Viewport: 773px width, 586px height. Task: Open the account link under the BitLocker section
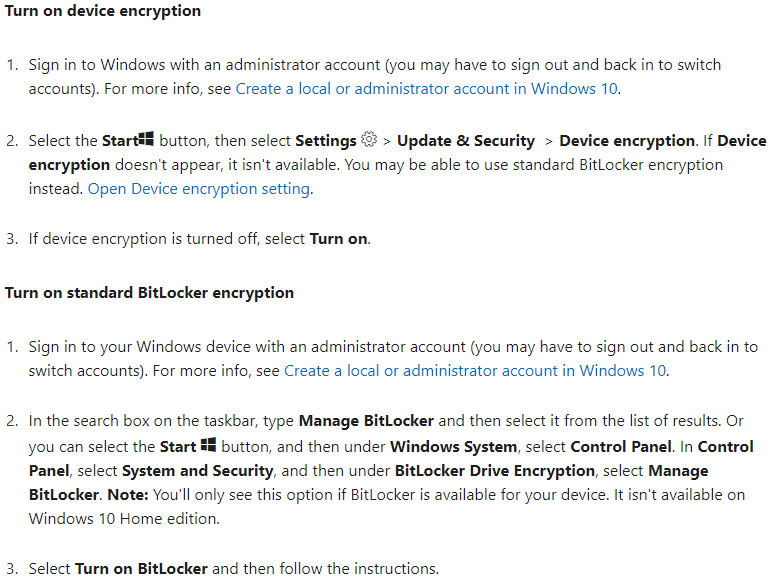point(475,371)
